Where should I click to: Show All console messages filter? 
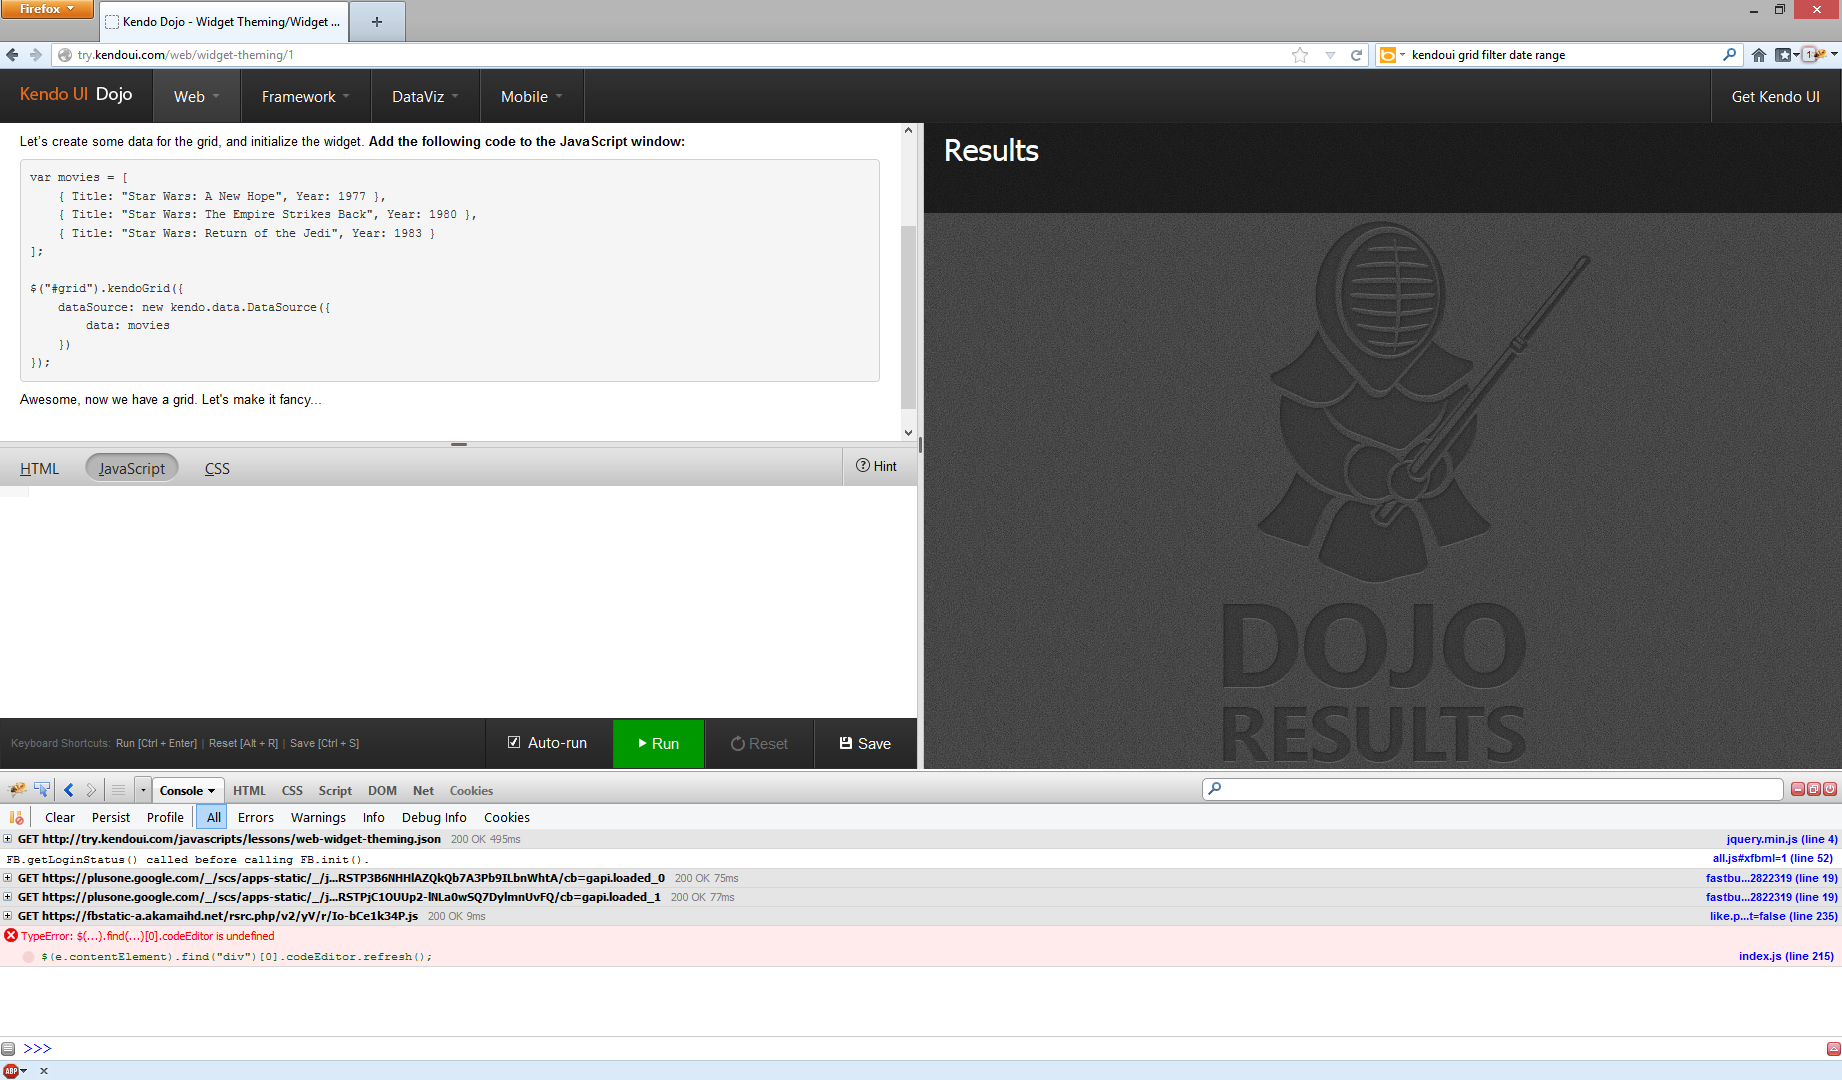click(213, 817)
